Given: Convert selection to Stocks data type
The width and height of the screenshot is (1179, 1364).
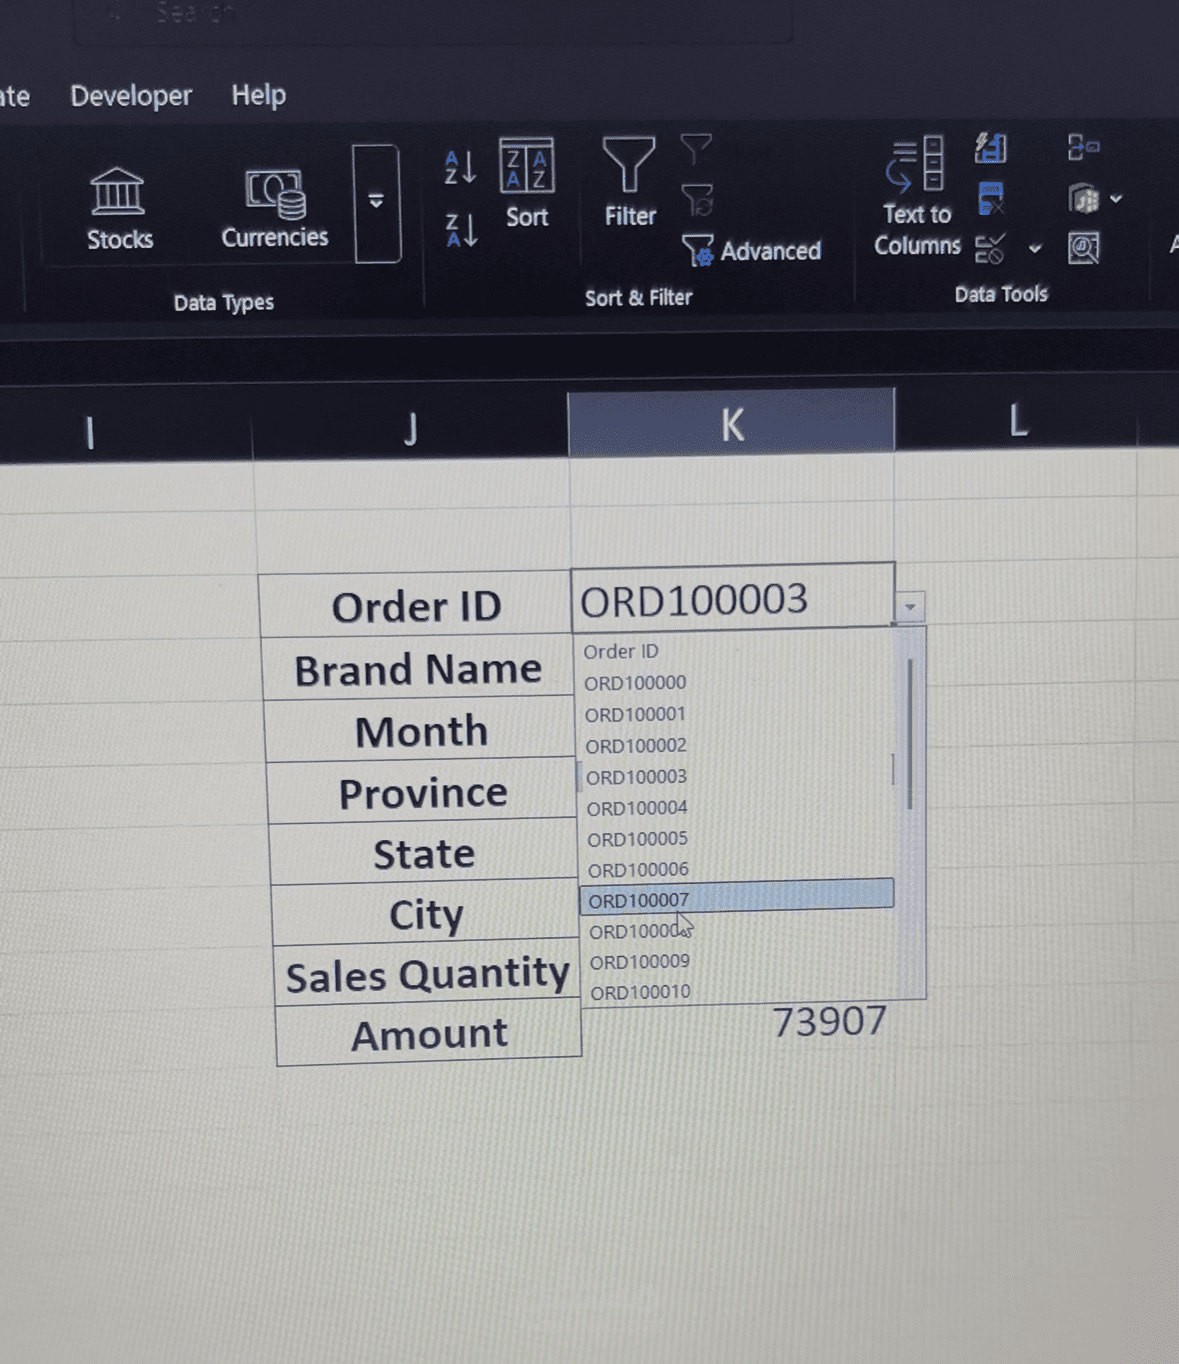Looking at the screenshot, I should [x=119, y=209].
